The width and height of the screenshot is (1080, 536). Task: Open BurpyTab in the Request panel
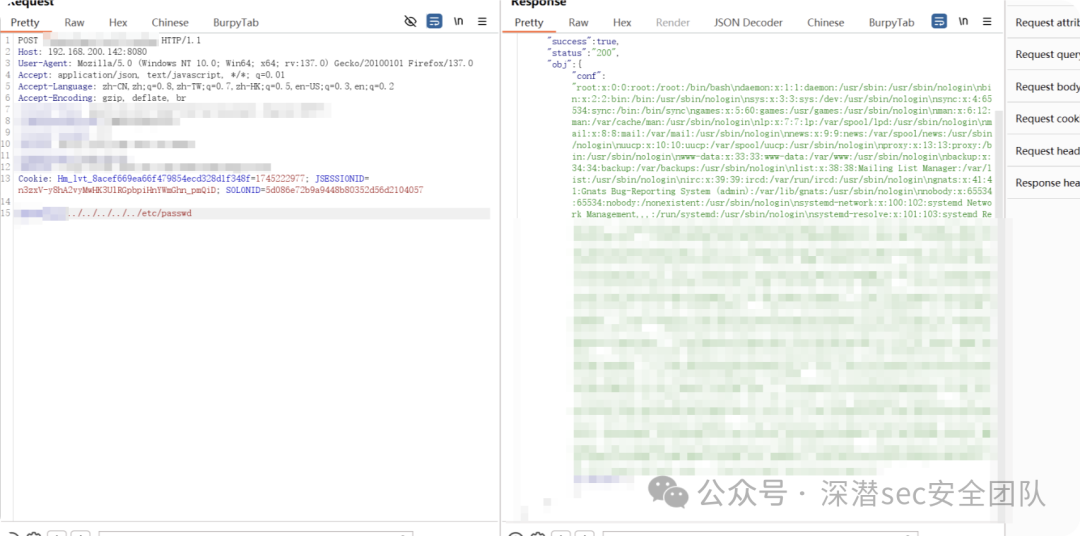[x=236, y=23]
